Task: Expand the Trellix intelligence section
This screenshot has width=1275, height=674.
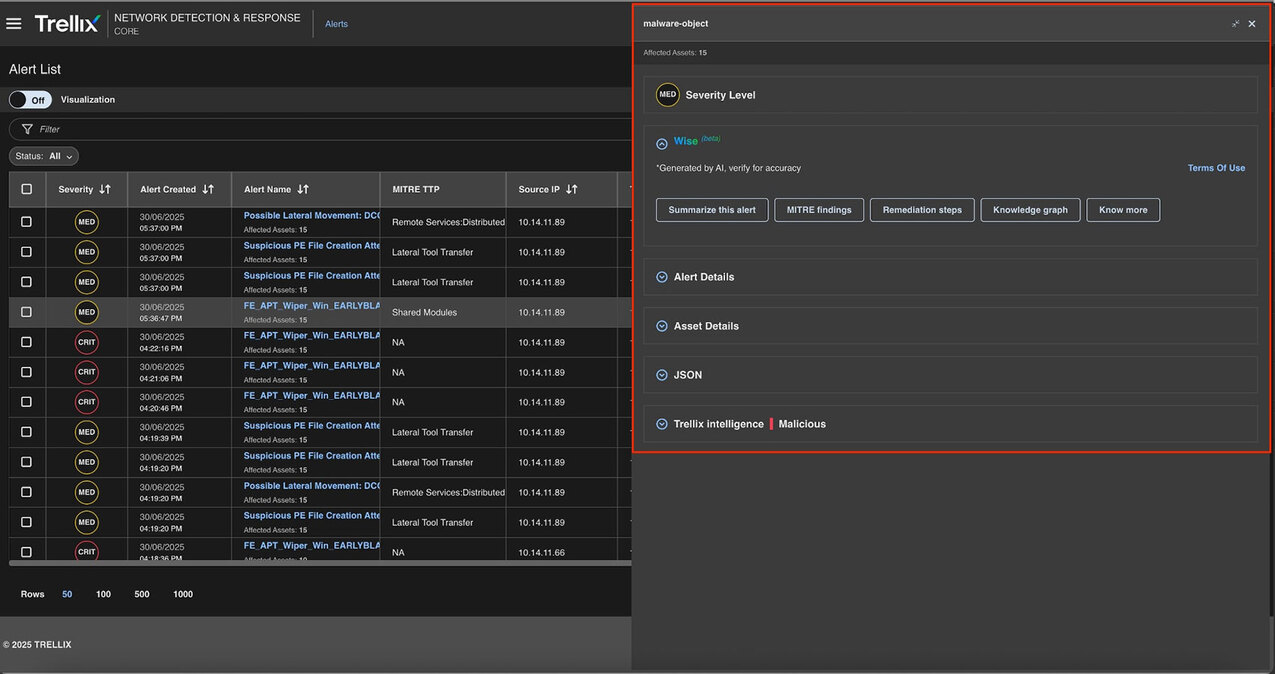Action: coord(661,424)
